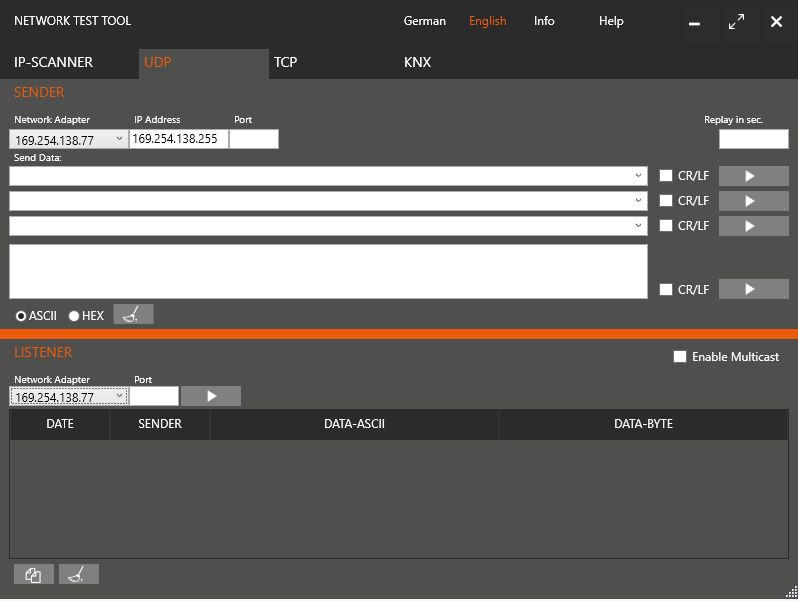Tick the Enable Multicast checkbox
The image size is (798, 601).
coord(680,357)
